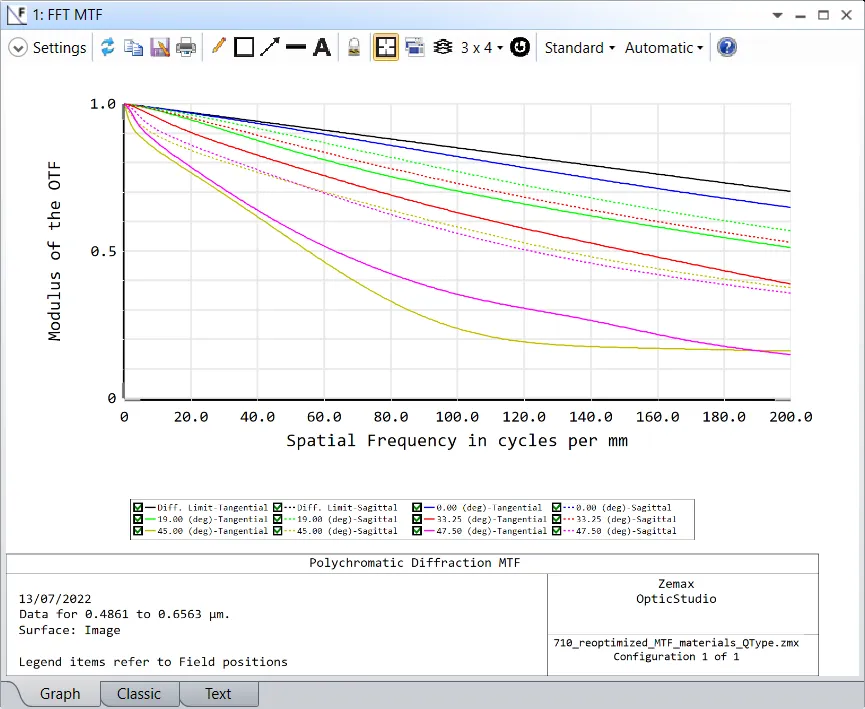Image resolution: width=865 pixels, height=709 pixels.
Task: Click the magenta 47.50 tangential curve
Action: pyautogui.click(x=390, y=274)
